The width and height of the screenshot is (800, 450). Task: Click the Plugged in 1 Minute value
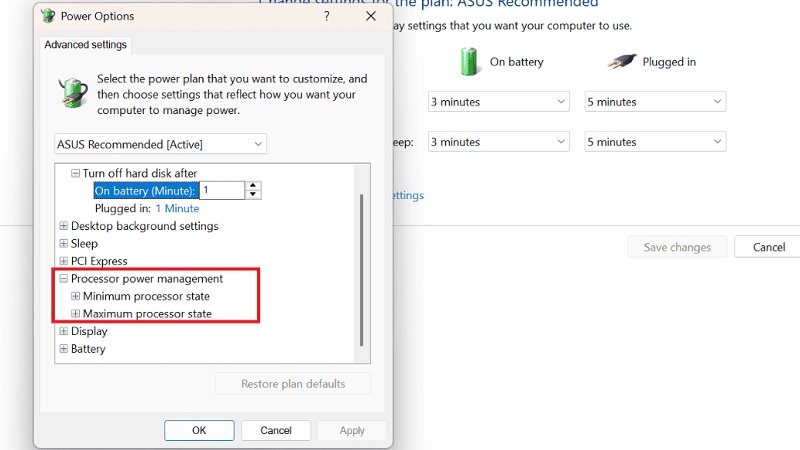(x=177, y=209)
